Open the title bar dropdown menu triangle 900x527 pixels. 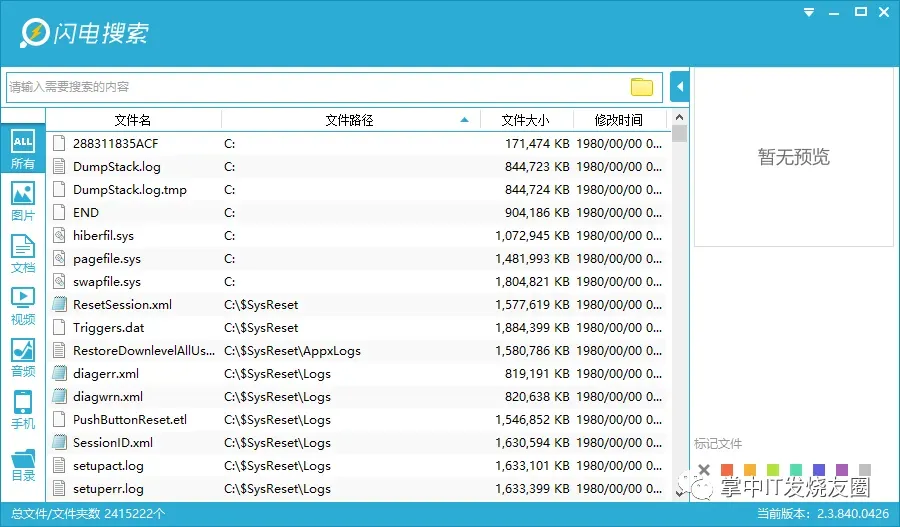(809, 12)
